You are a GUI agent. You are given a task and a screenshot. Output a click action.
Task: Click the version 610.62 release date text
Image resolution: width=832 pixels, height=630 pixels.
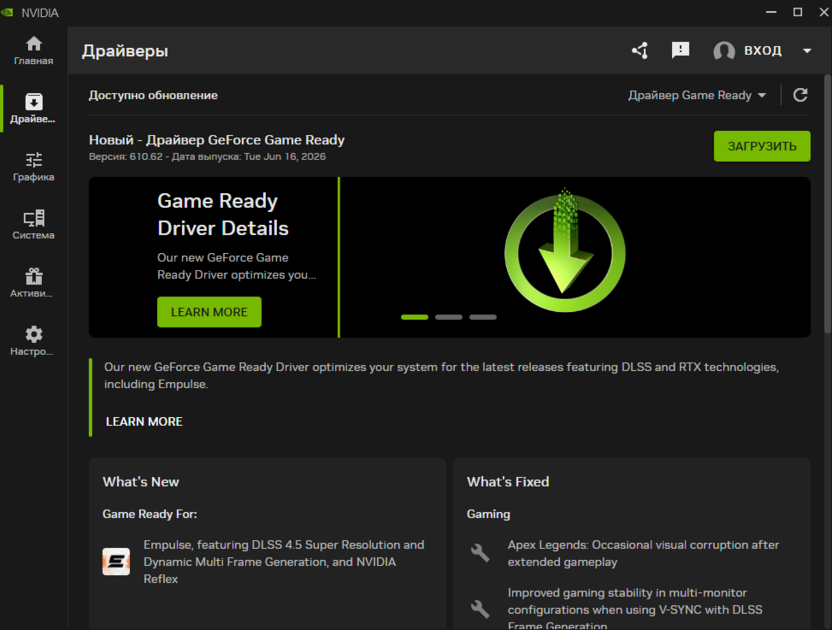point(207,157)
